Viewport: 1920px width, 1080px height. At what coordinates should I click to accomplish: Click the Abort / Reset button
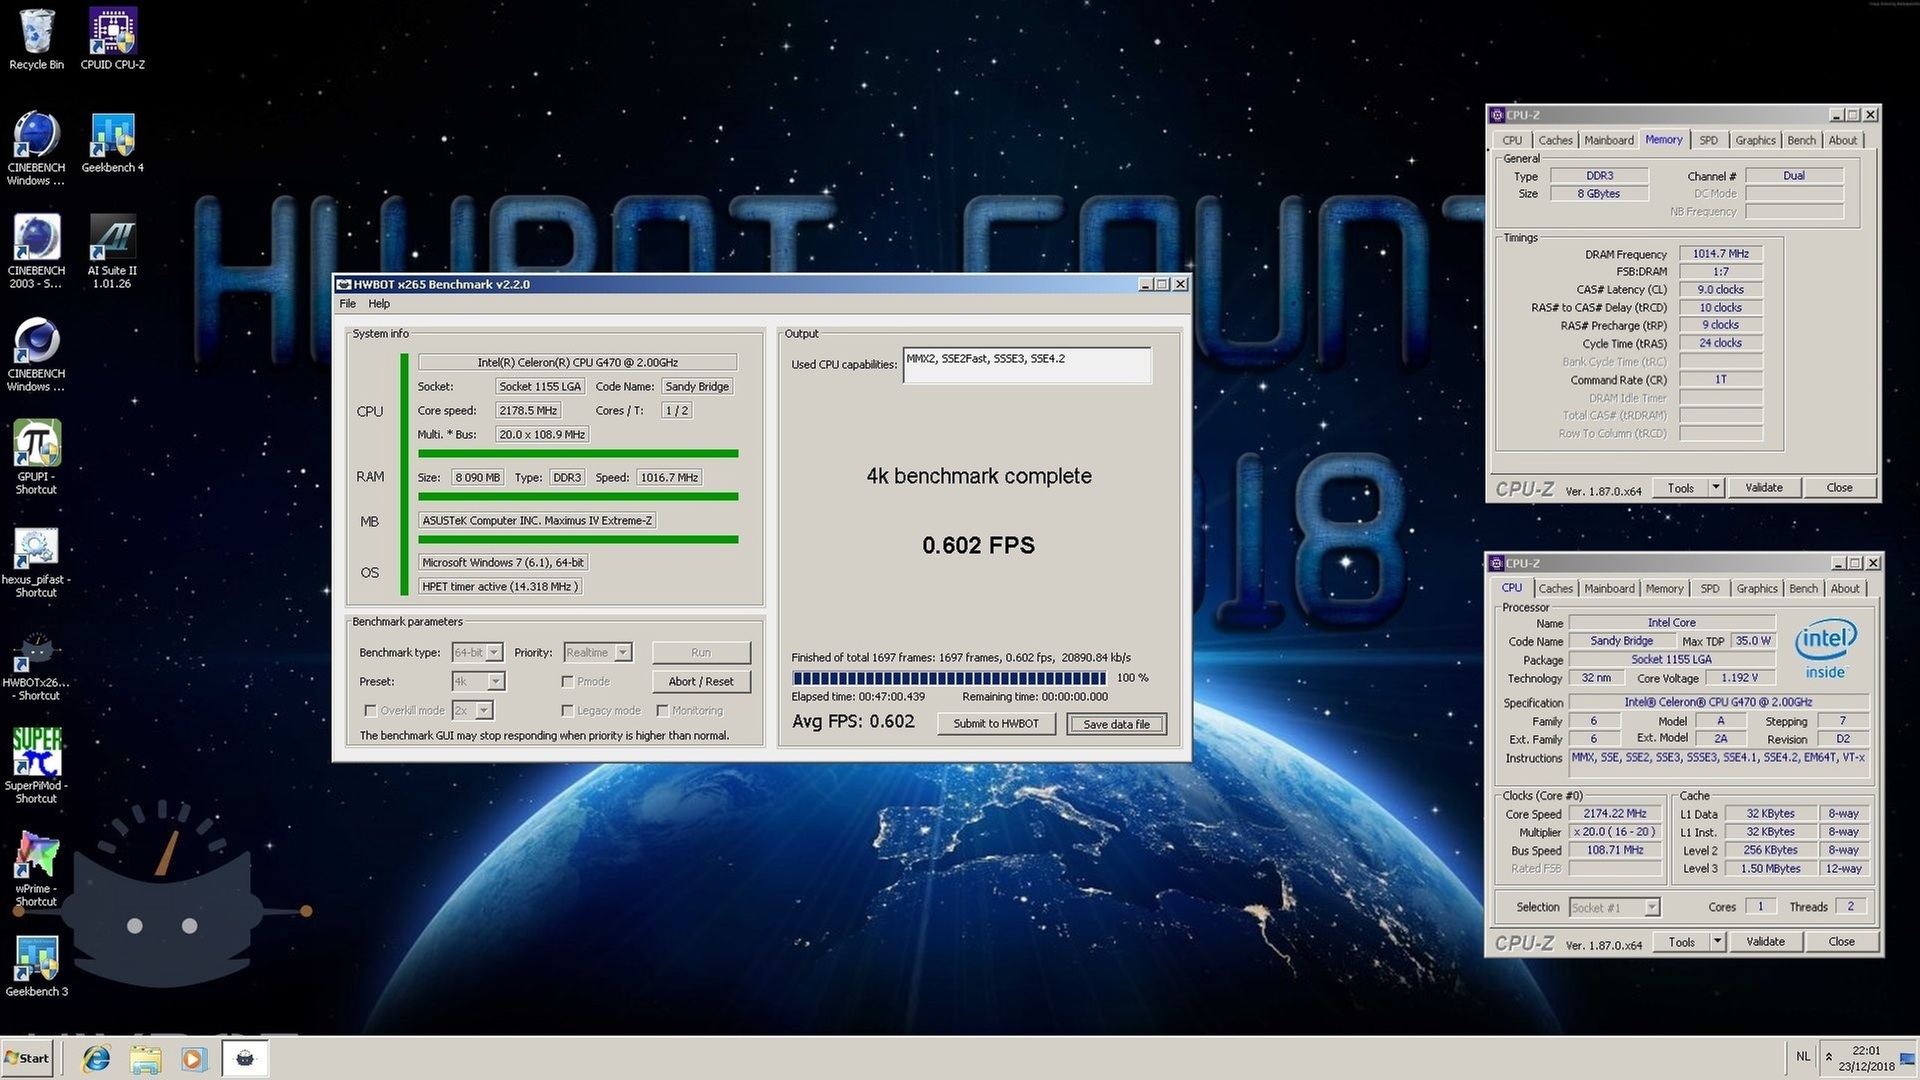(701, 681)
